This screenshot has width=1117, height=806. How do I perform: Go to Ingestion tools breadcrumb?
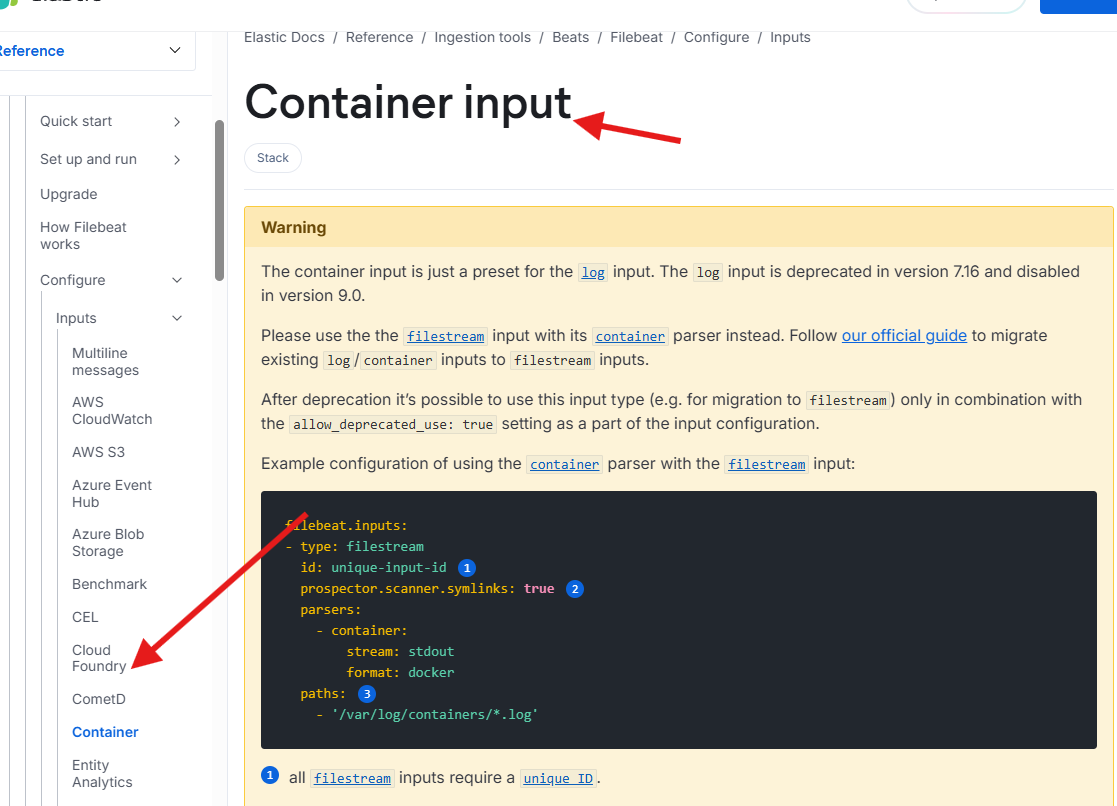click(482, 37)
